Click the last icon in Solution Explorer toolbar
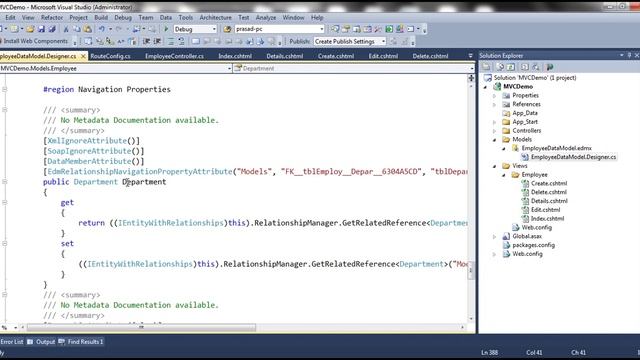Image resolution: width=640 pixels, height=360 pixels. tap(550, 67)
